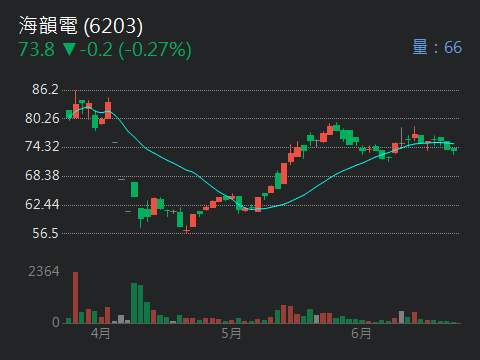Click the down triangle price-change indicator
Viewport: 480px width, 360px height.
tap(70, 49)
